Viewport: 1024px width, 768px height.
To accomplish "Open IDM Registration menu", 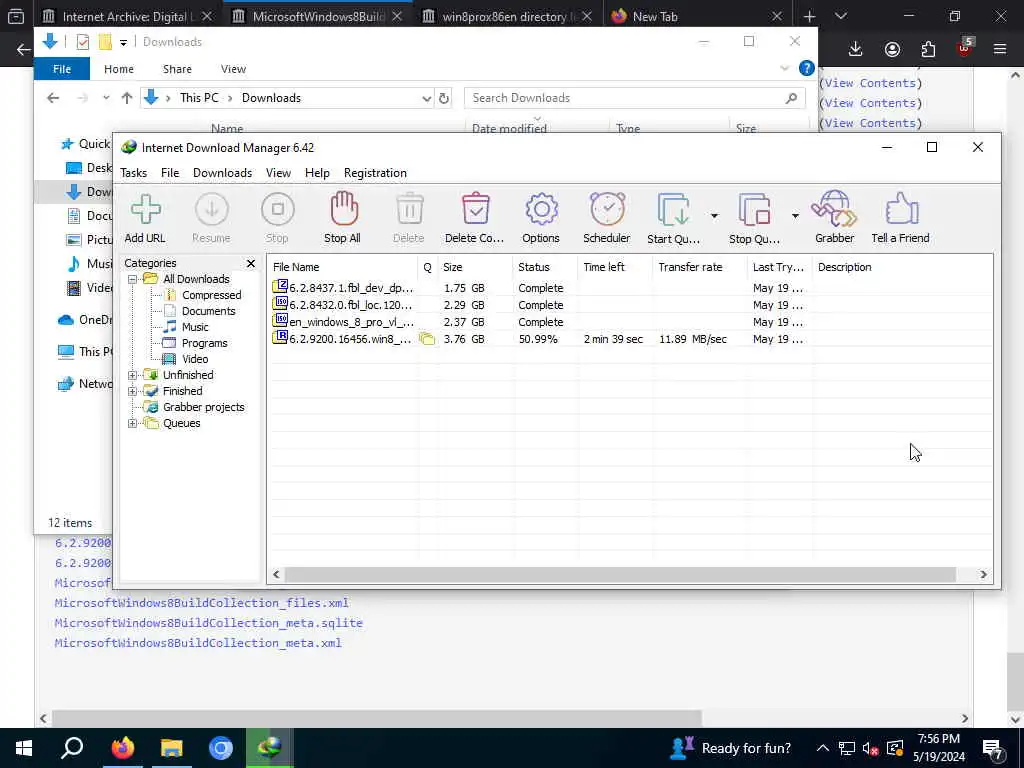I will [x=376, y=173].
